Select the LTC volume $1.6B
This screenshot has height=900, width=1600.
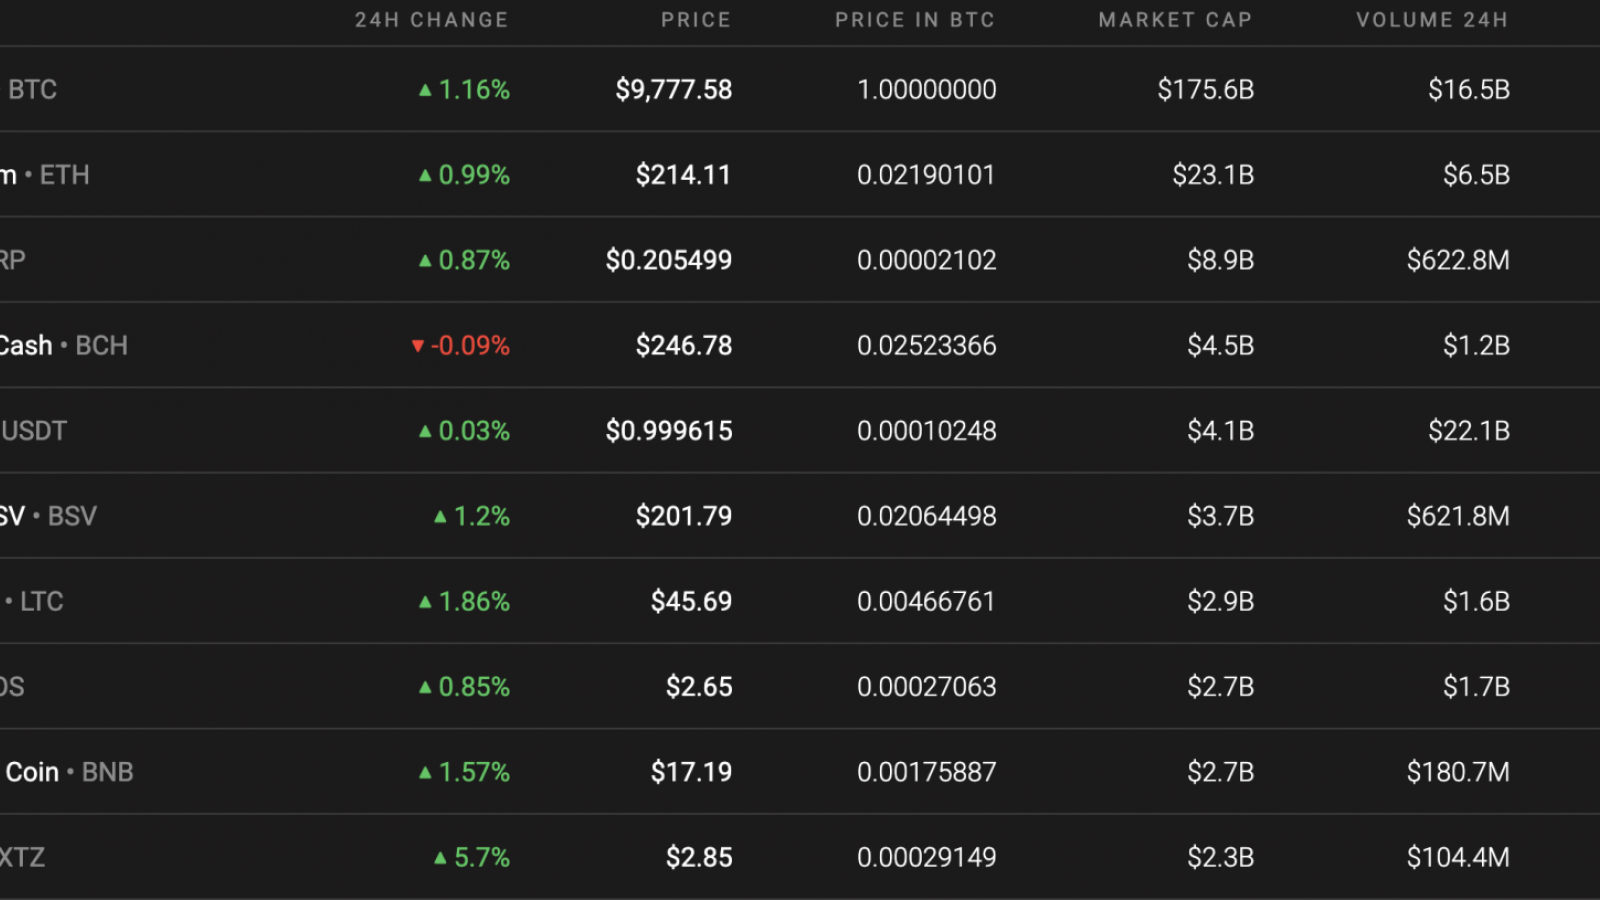(1477, 602)
